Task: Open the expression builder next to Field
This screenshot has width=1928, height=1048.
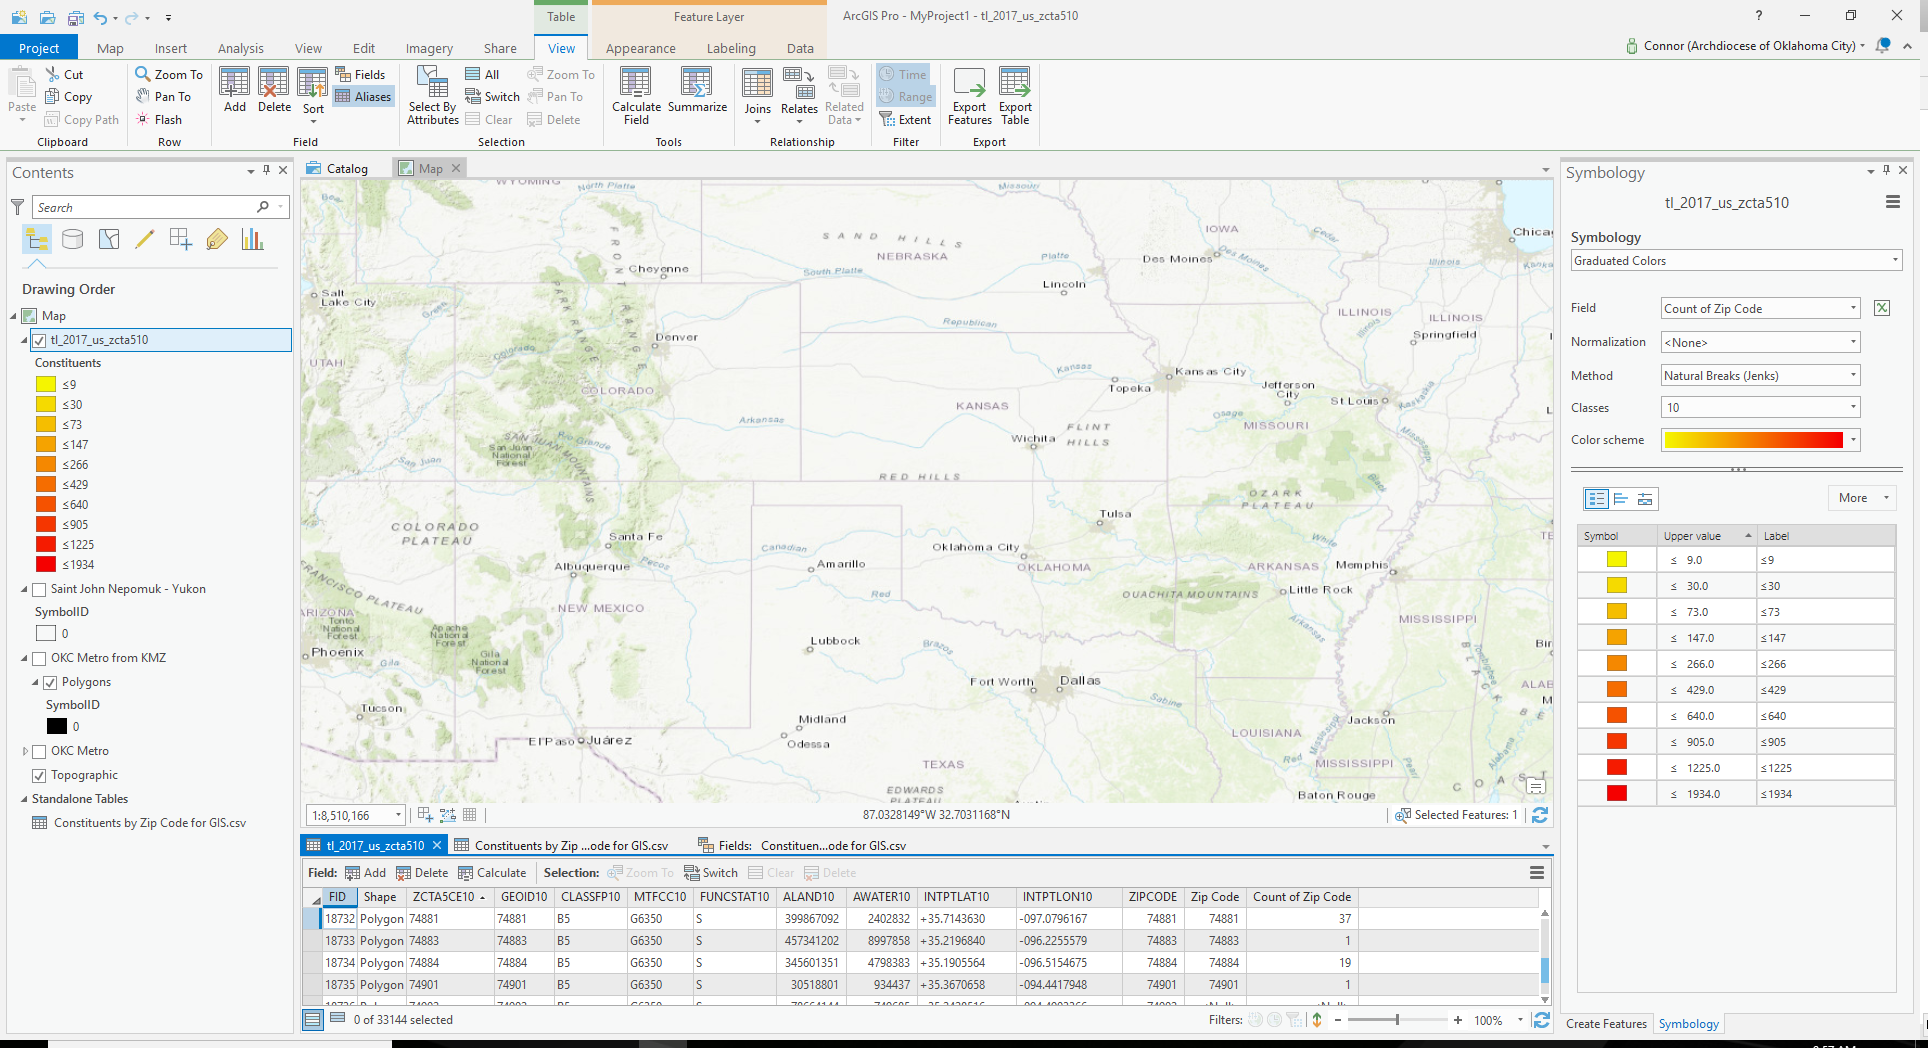Action: pyautogui.click(x=1882, y=308)
